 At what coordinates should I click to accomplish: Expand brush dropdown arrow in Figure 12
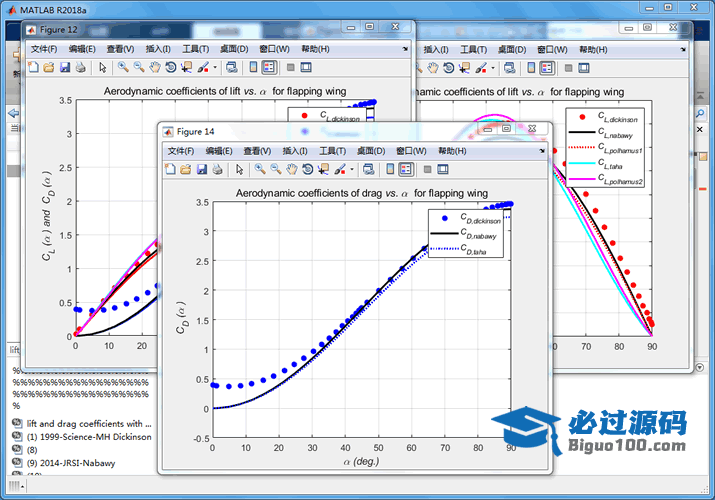tap(215, 67)
